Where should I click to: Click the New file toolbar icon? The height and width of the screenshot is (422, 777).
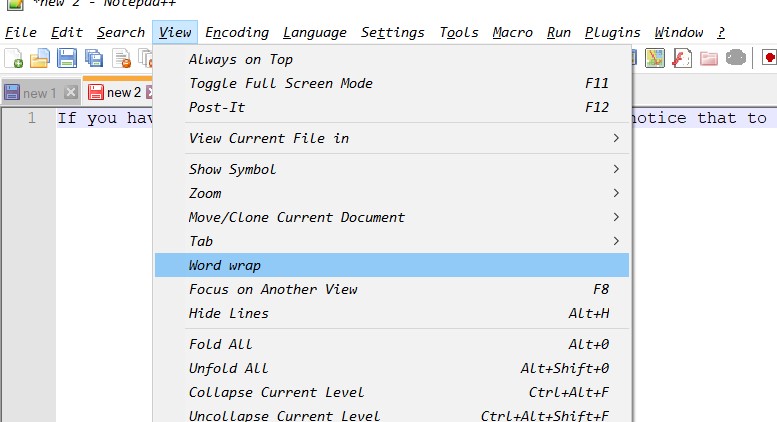pyautogui.click(x=14, y=58)
